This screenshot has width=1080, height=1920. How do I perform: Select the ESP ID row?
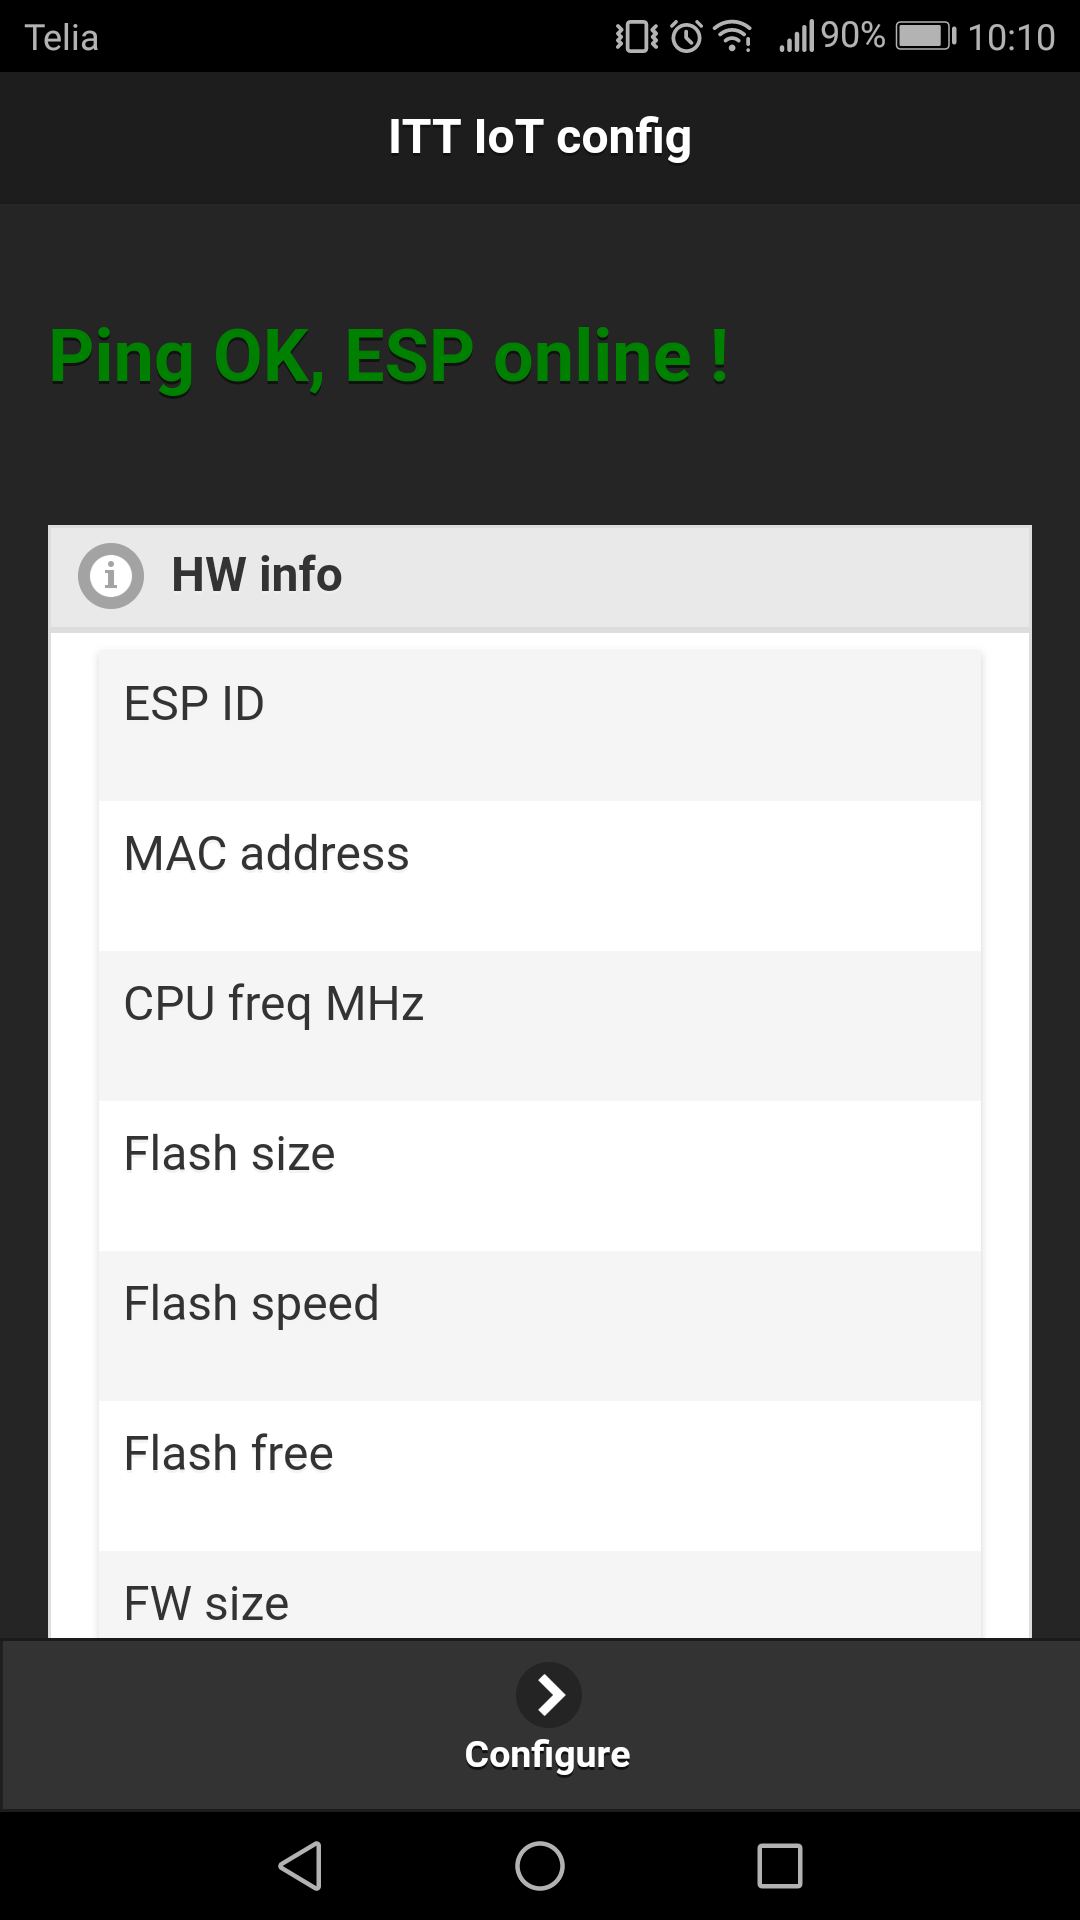point(540,726)
